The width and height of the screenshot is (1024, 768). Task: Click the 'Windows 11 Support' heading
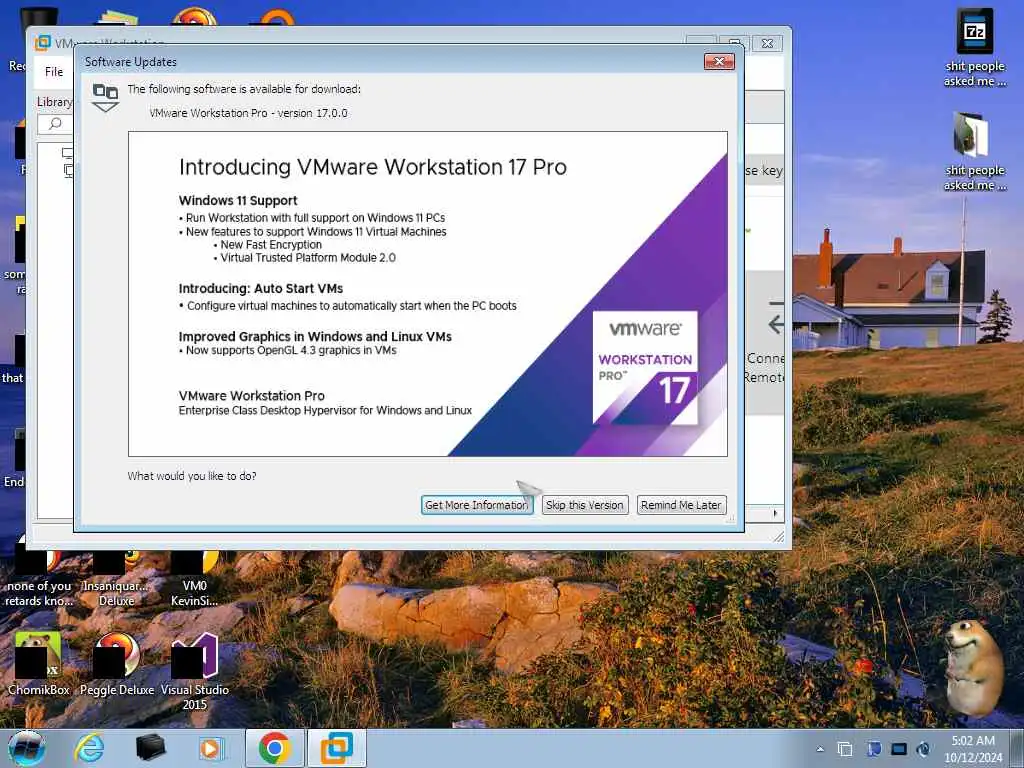(x=238, y=200)
